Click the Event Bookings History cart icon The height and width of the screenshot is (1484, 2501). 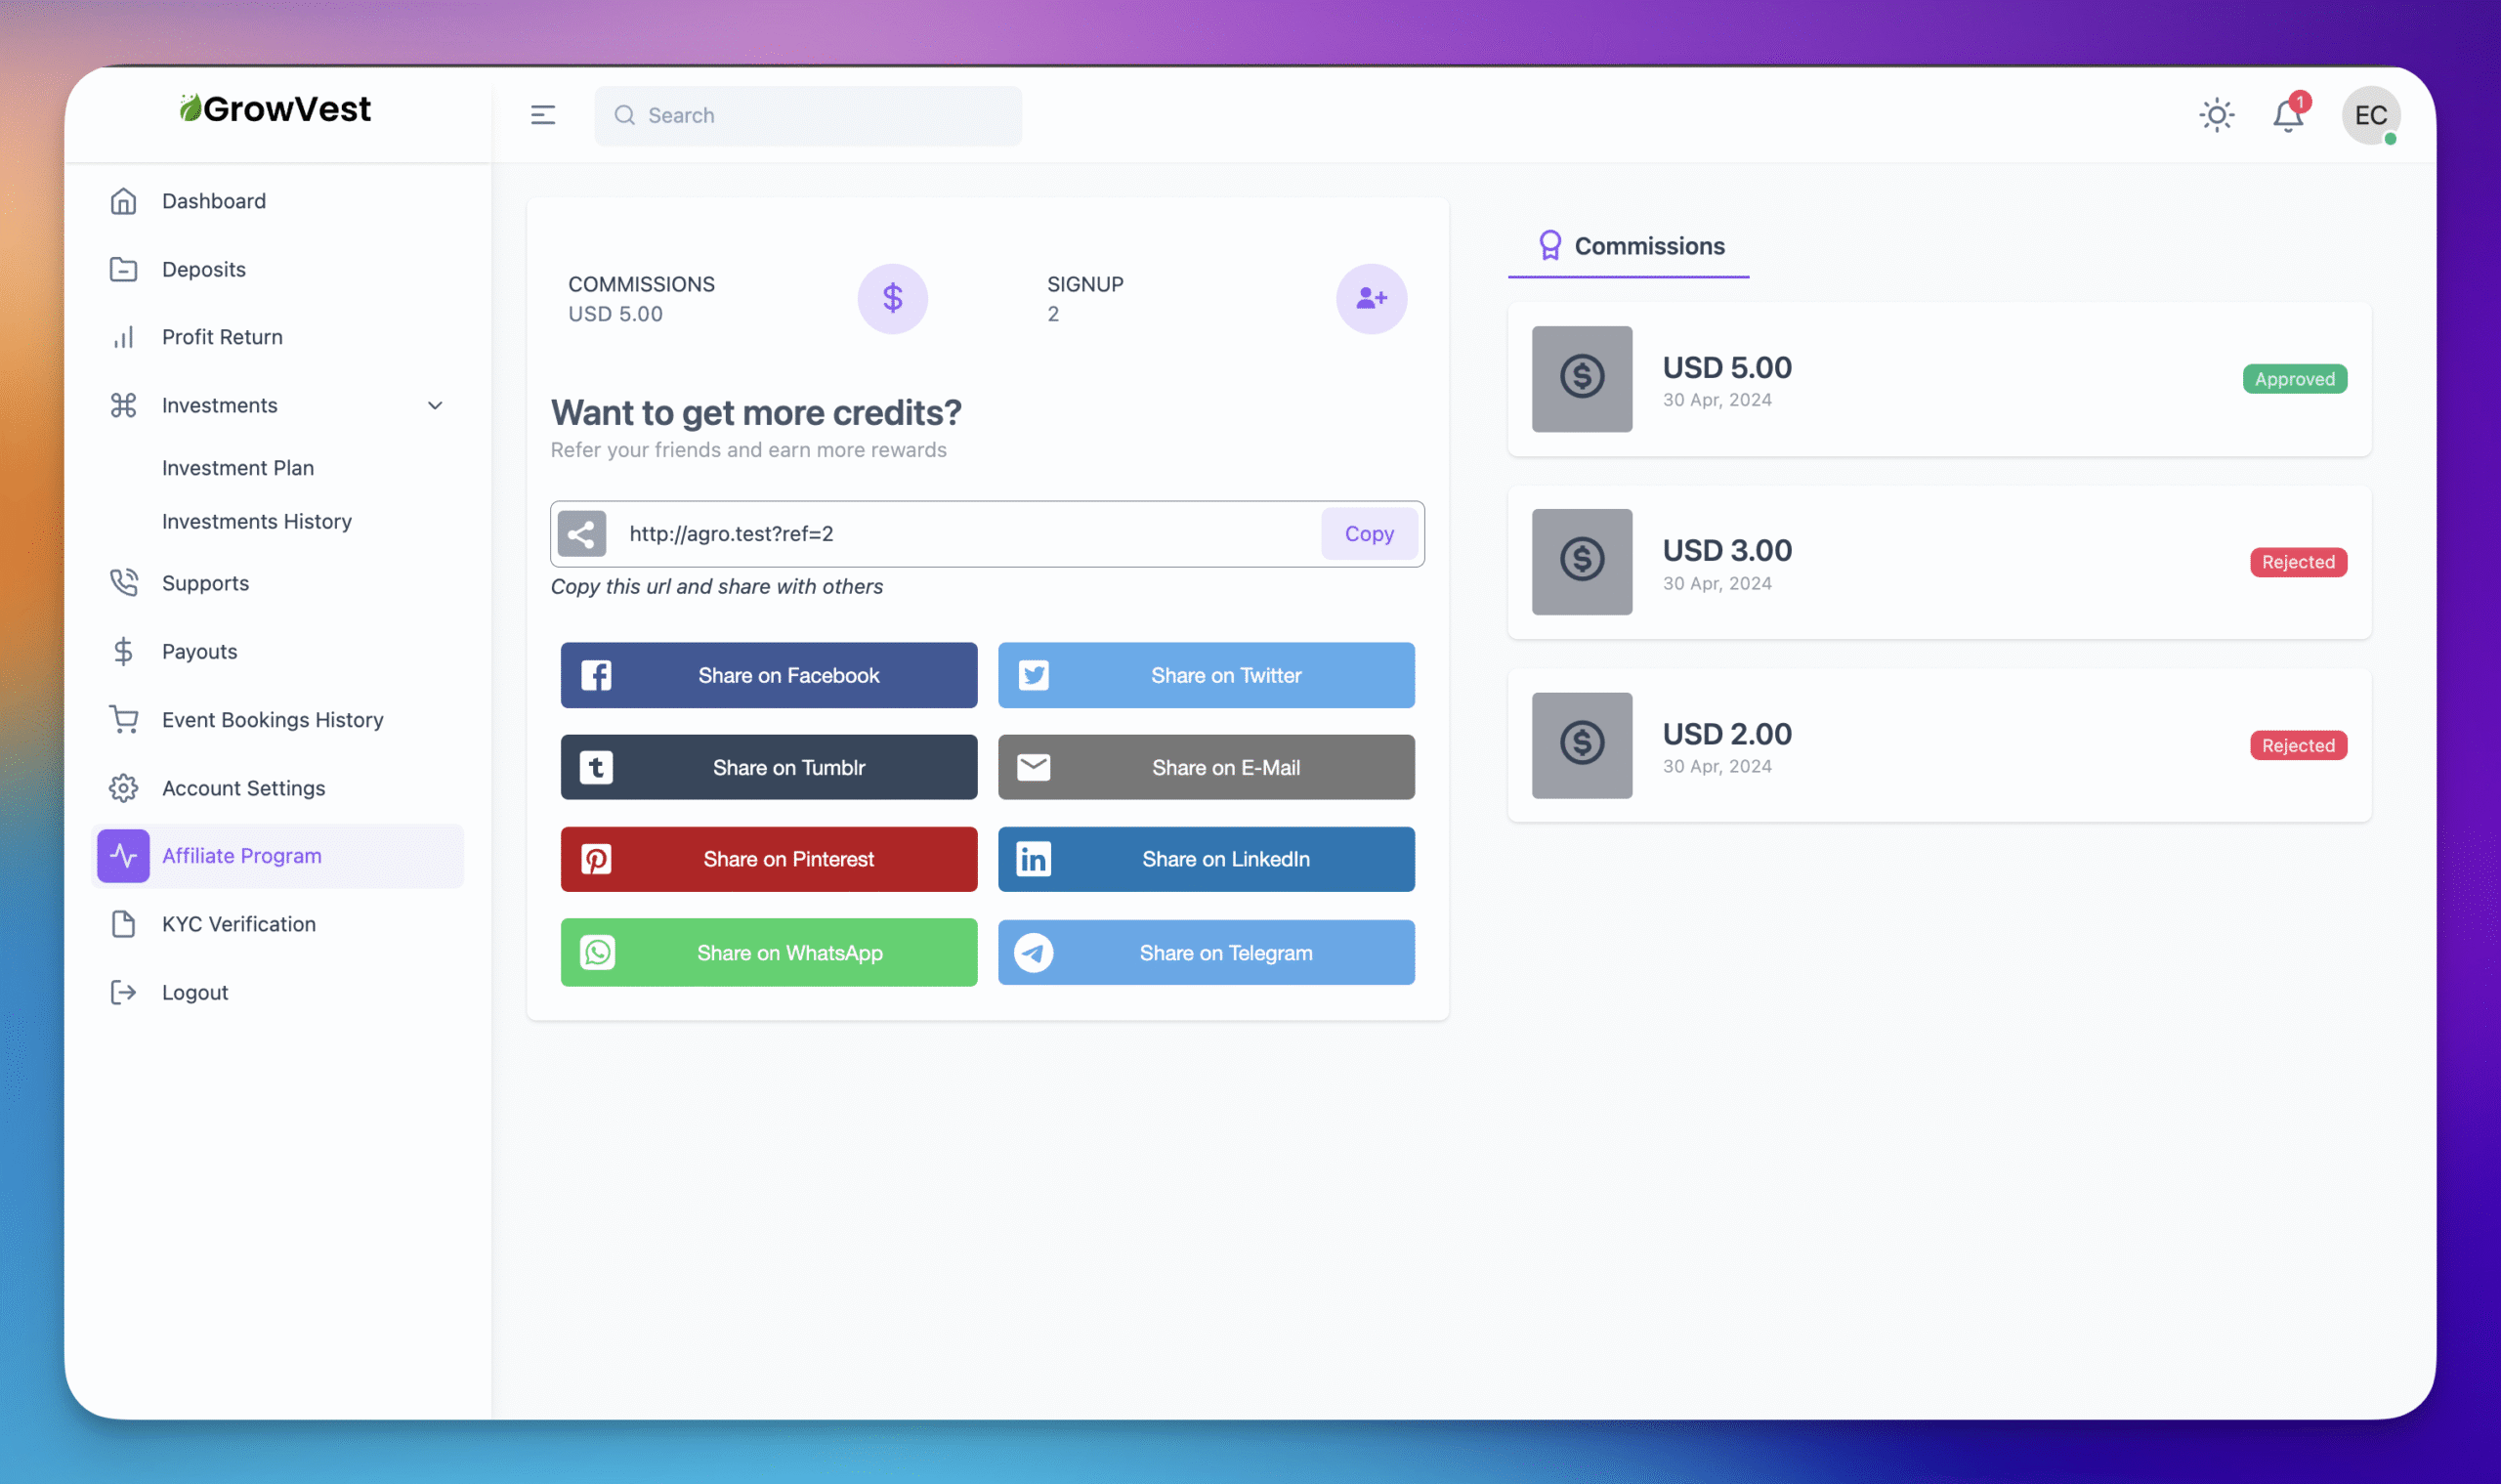click(x=123, y=719)
